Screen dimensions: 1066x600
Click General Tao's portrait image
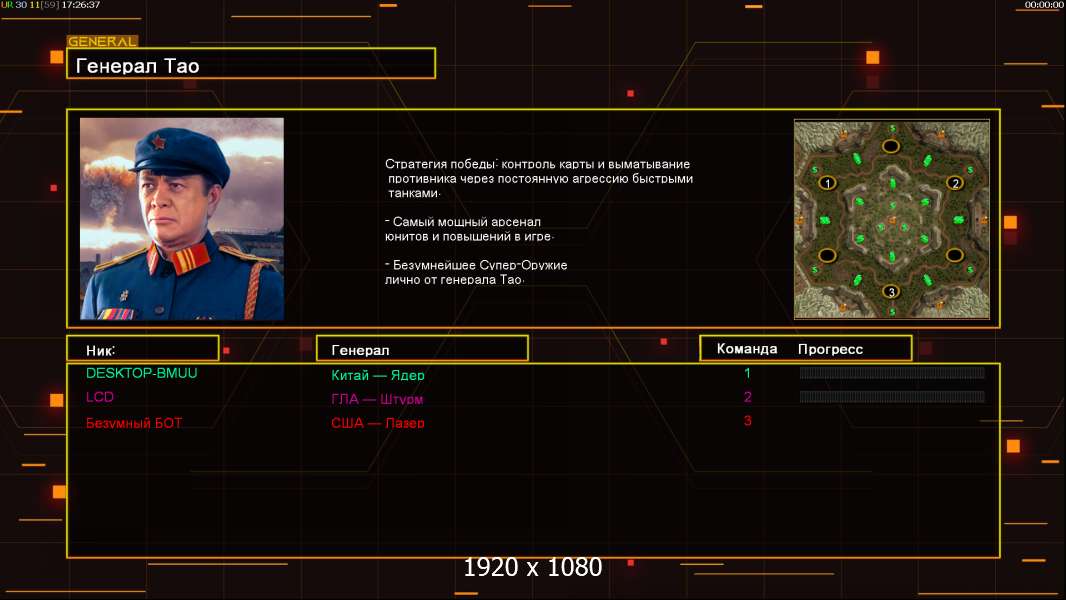182,219
